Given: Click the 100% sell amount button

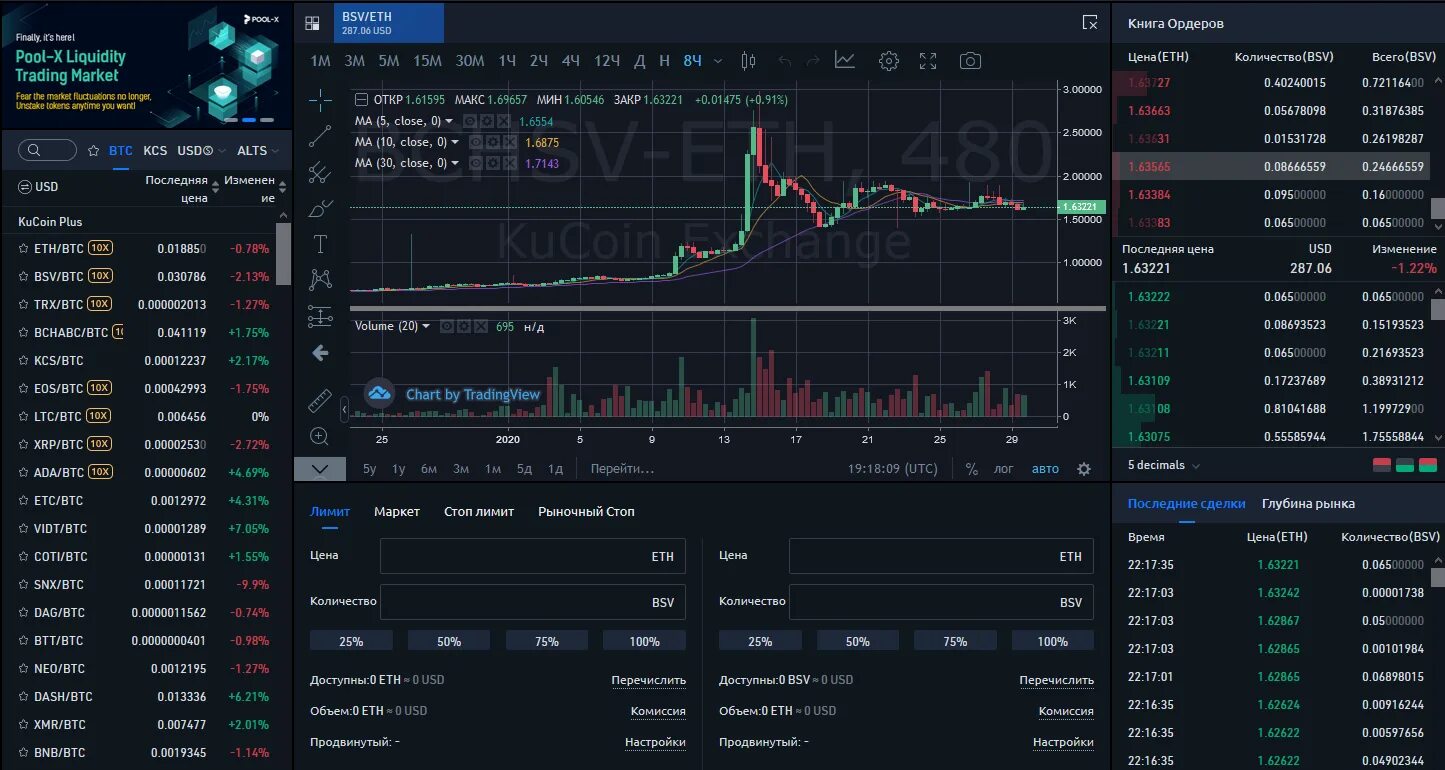Looking at the screenshot, I should pyautogui.click(x=1053, y=641).
